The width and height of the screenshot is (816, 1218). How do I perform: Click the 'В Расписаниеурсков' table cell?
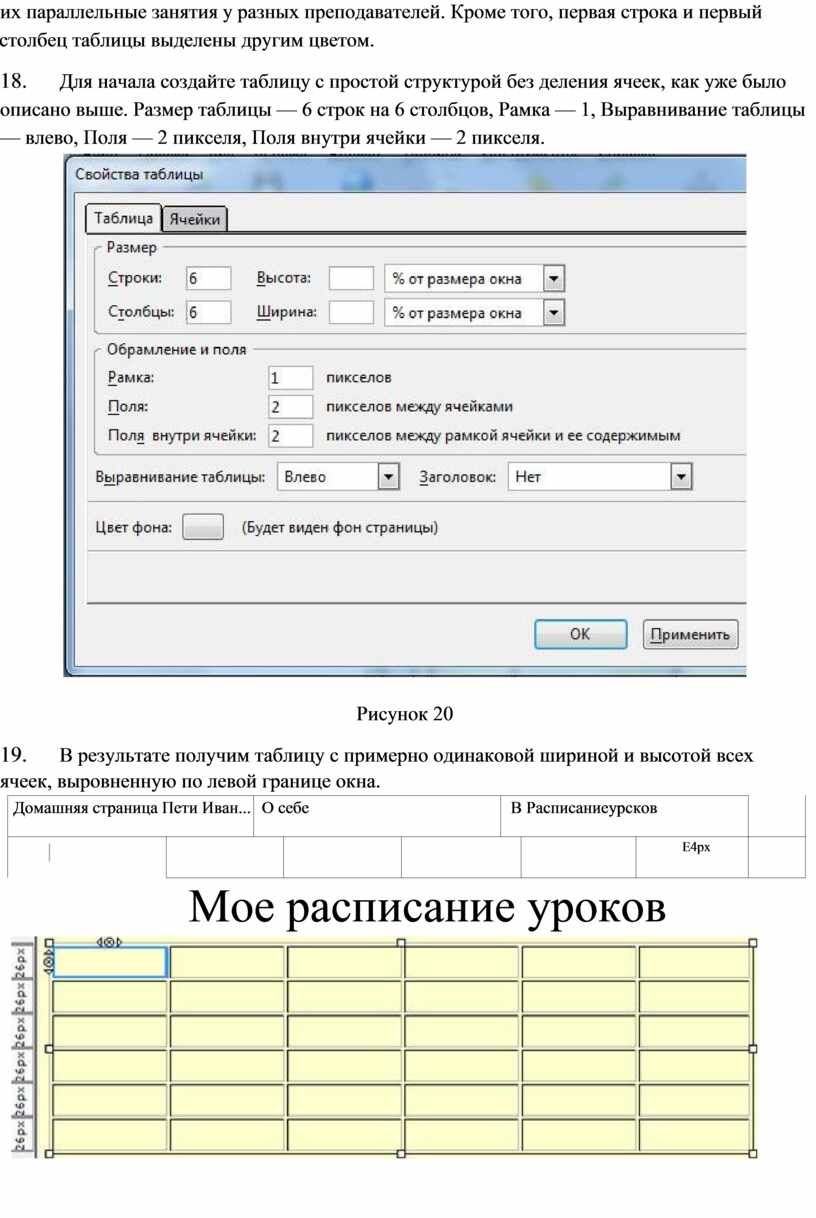625,816
